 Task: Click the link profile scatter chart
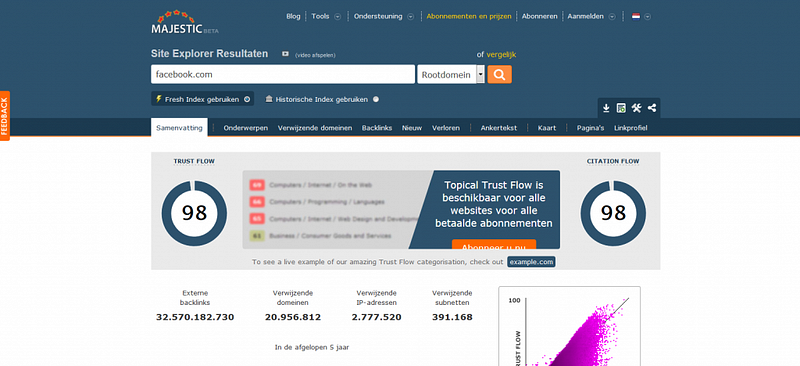(569, 326)
